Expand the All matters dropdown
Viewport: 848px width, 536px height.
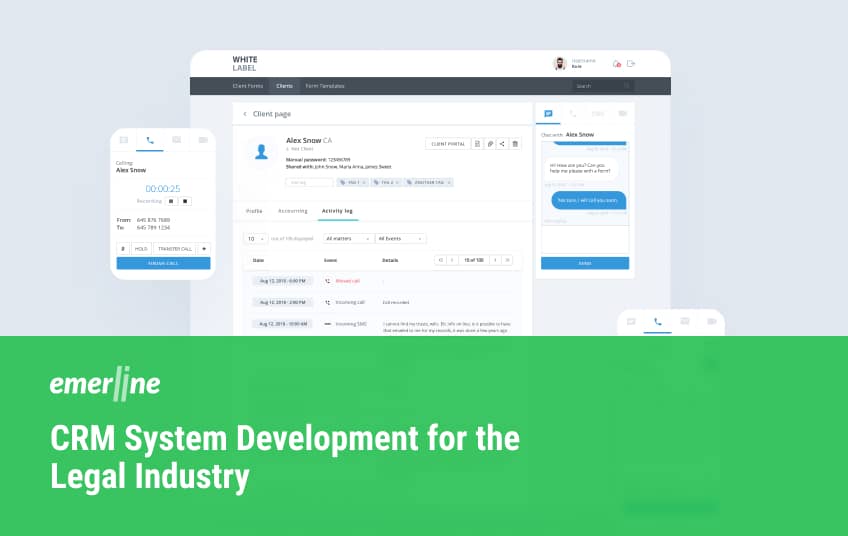[348, 239]
